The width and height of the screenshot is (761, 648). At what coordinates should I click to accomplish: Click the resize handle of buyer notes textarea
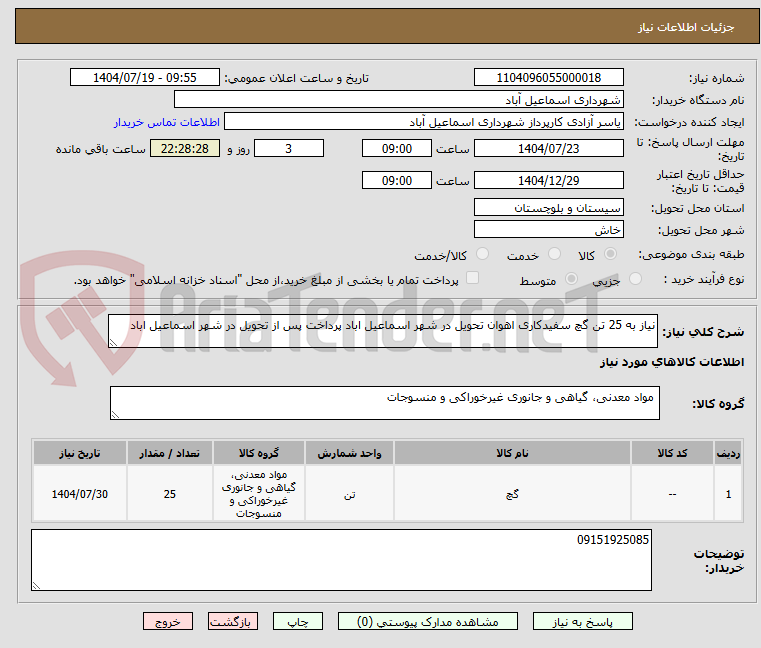tap(36, 586)
